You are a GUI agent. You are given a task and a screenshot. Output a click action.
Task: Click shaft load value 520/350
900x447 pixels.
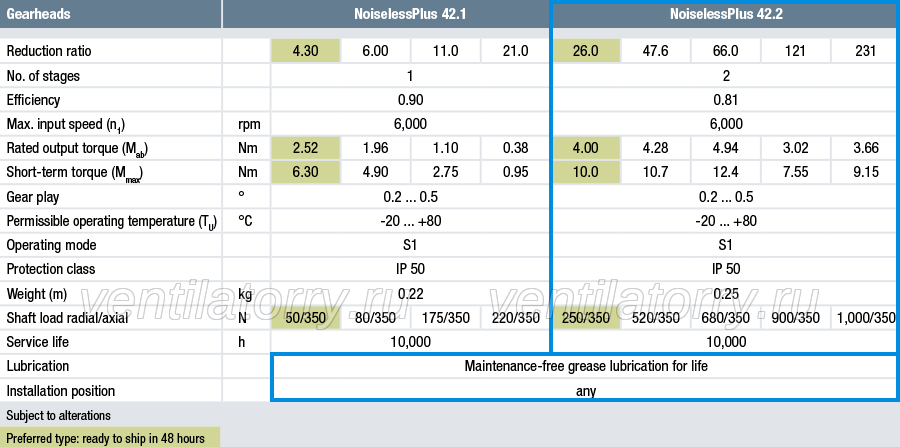tap(655, 318)
